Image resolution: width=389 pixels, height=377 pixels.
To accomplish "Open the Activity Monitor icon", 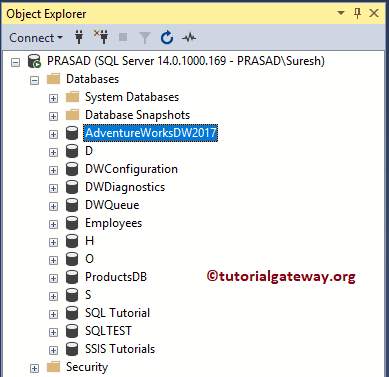I will [x=189, y=38].
